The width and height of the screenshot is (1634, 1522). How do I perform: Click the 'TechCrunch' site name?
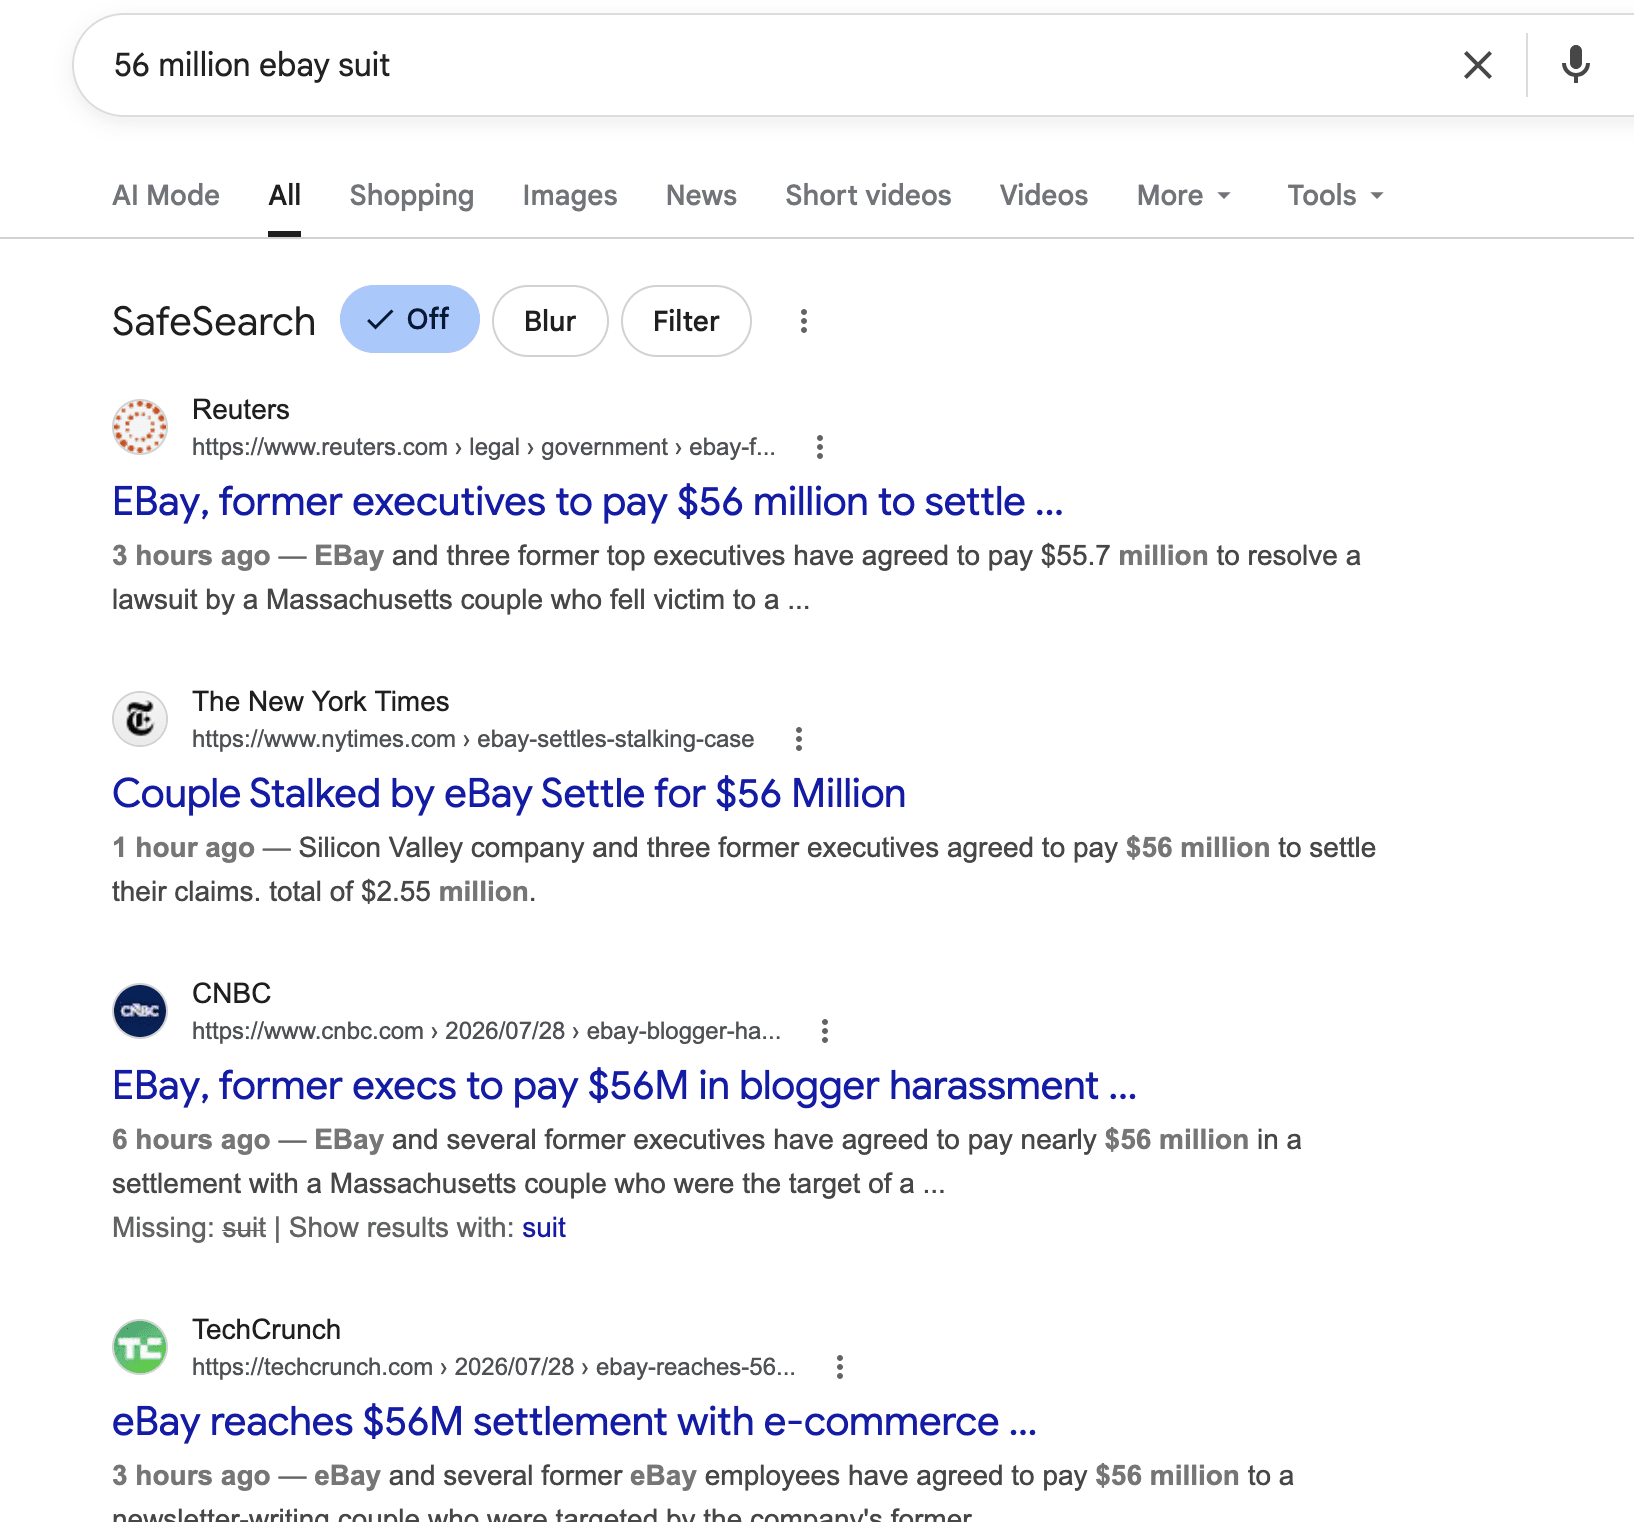pyautogui.click(x=267, y=1329)
